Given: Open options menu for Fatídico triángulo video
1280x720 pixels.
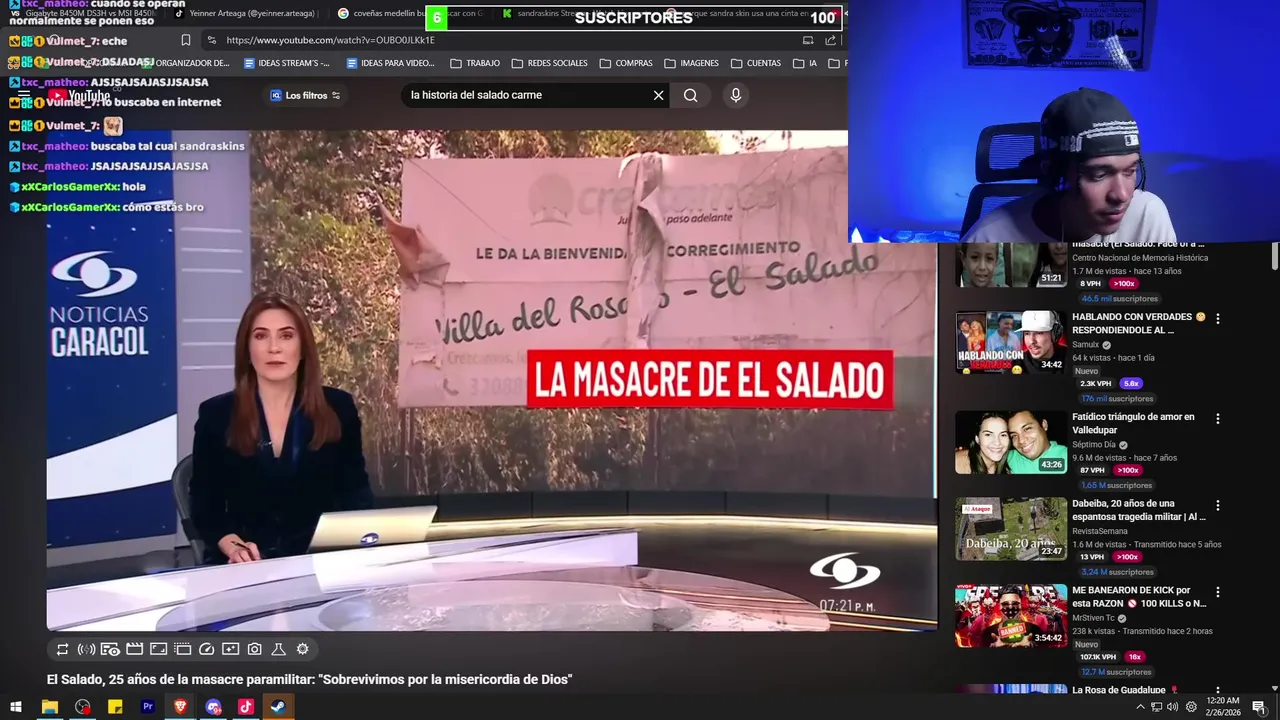Looking at the screenshot, I should (x=1217, y=418).
